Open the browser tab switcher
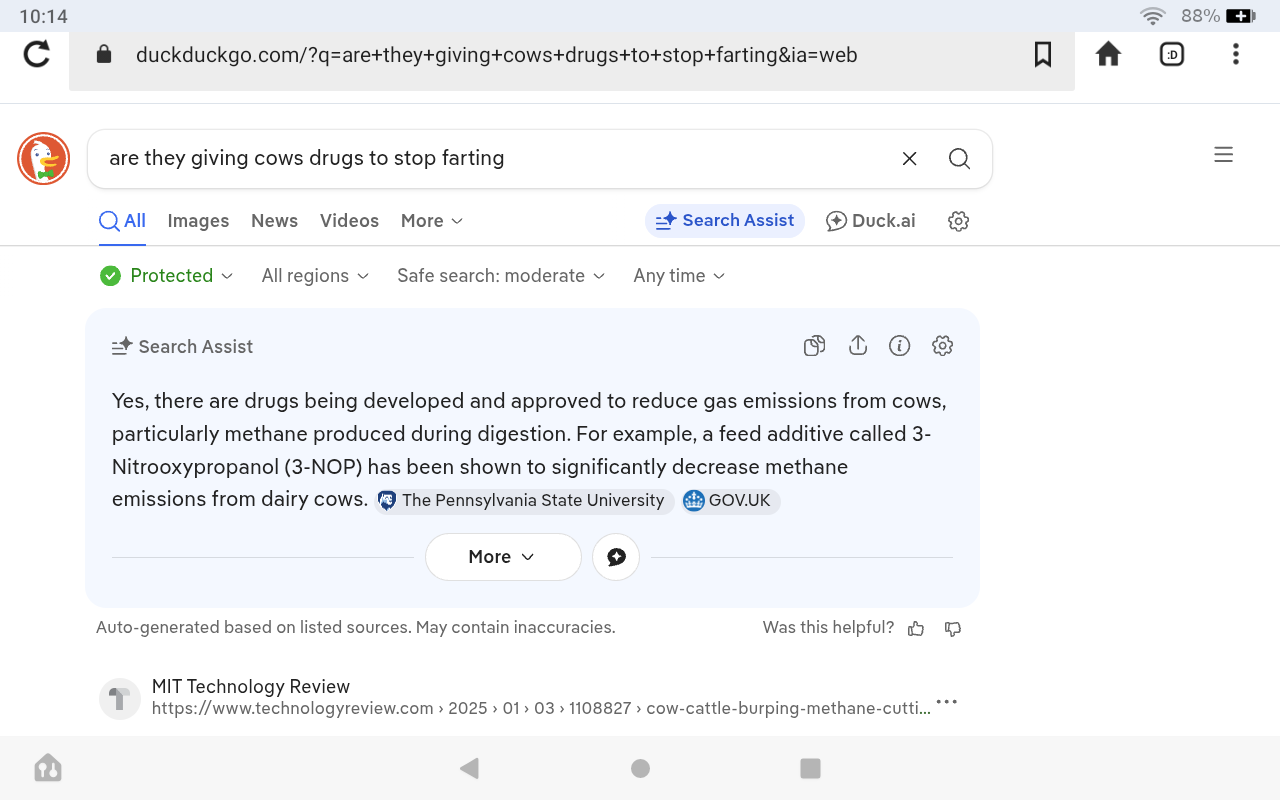Viewport: 1280px width, 800px height. click(1171, 54)
